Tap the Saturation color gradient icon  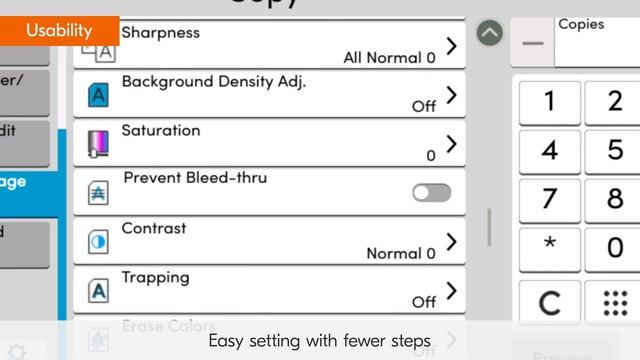(x=98, y=144)
